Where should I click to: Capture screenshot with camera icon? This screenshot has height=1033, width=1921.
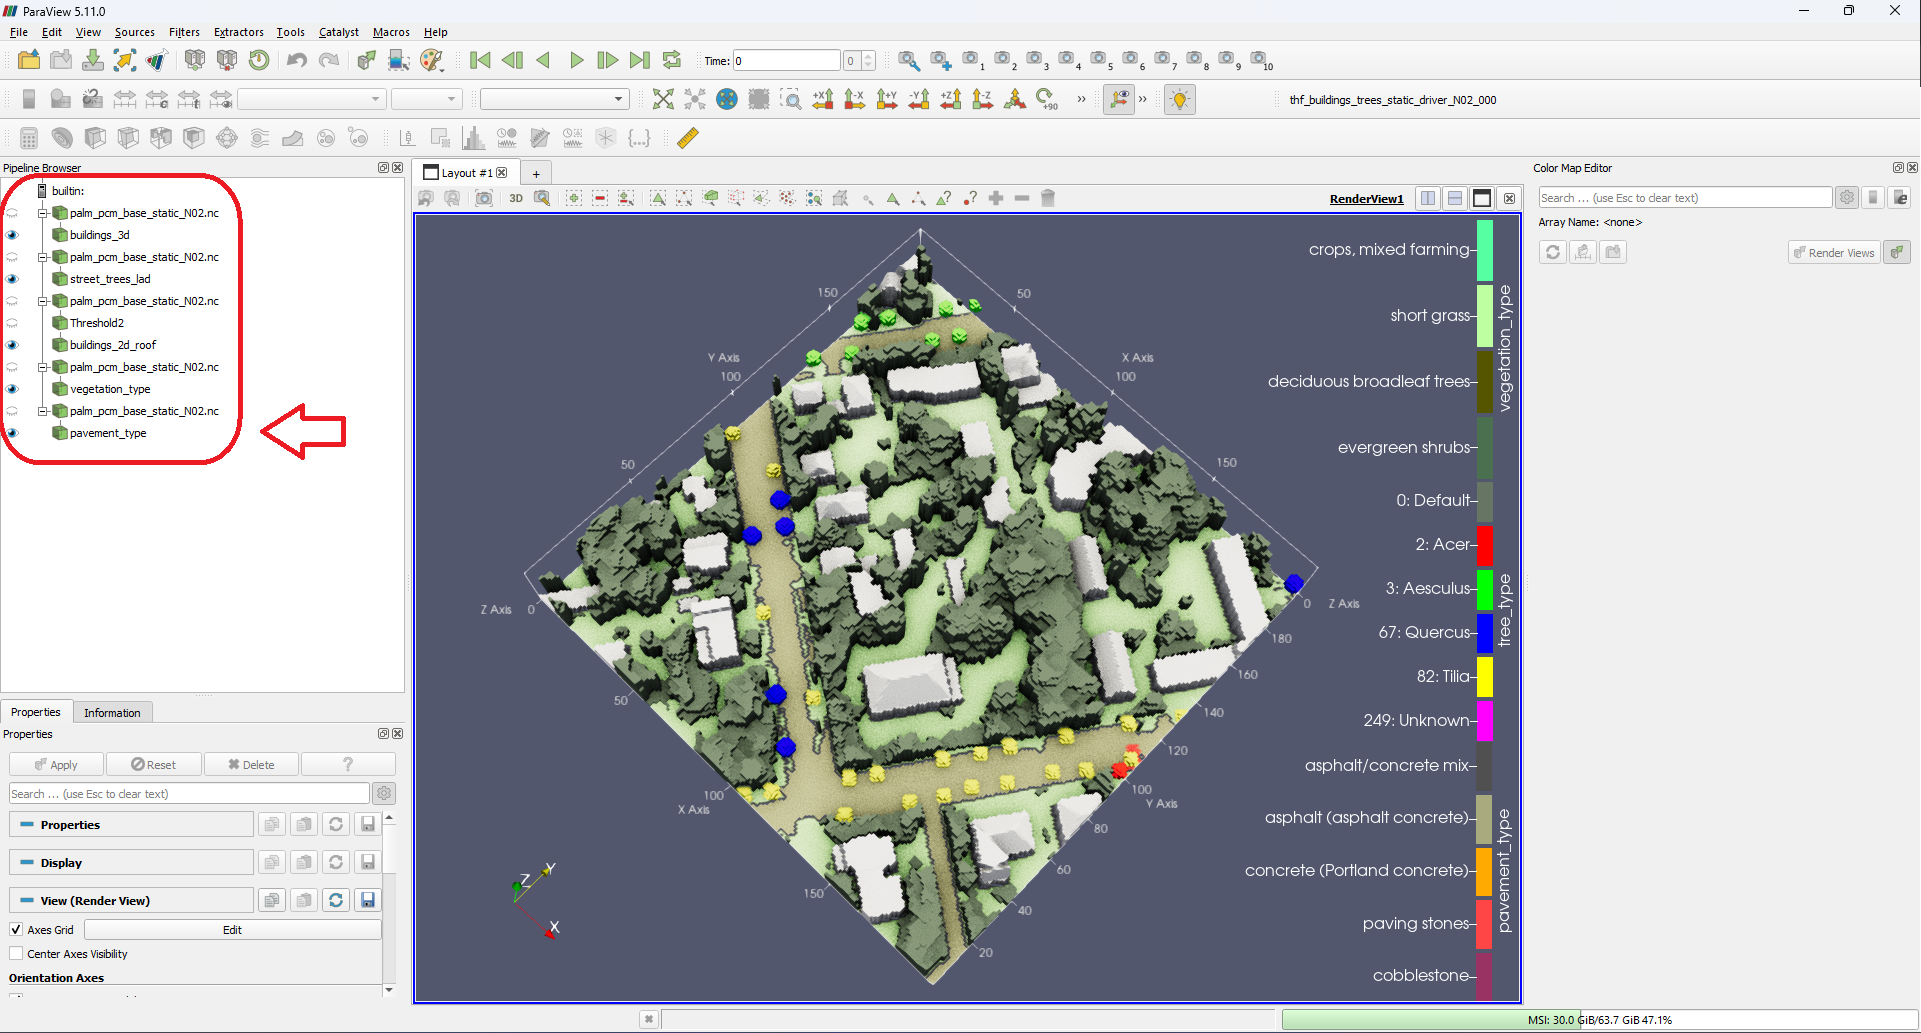(x=484, y=198)
